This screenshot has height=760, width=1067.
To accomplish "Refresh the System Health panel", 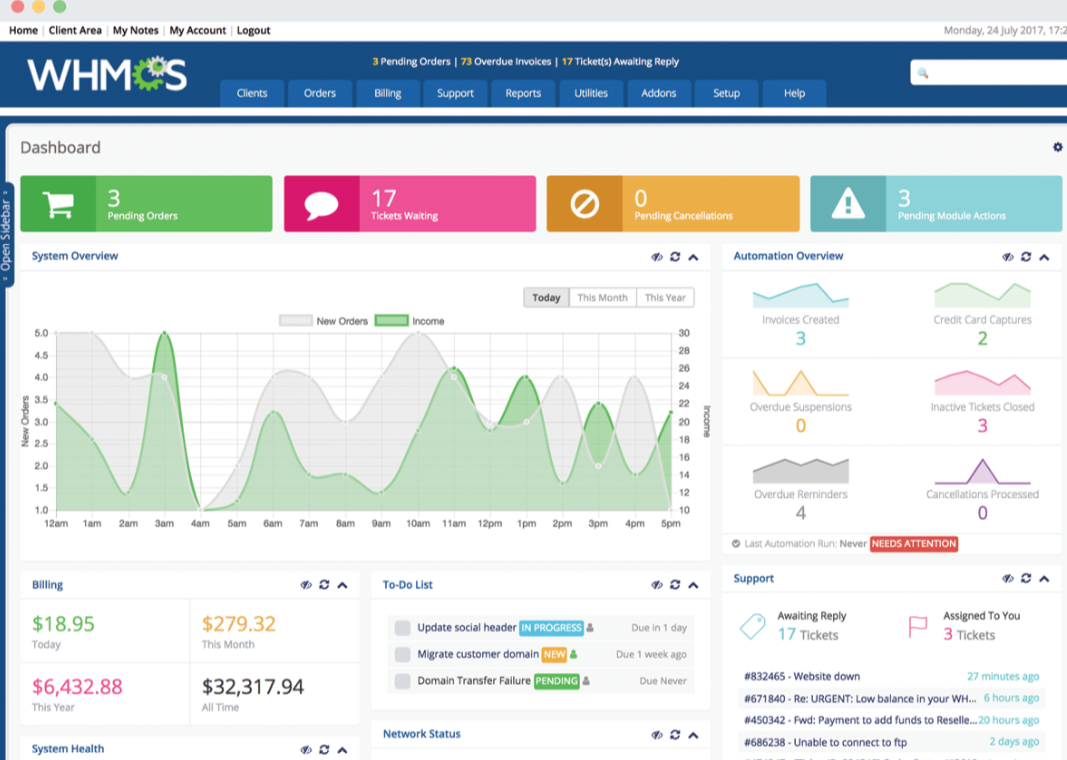I will point(325,749).
